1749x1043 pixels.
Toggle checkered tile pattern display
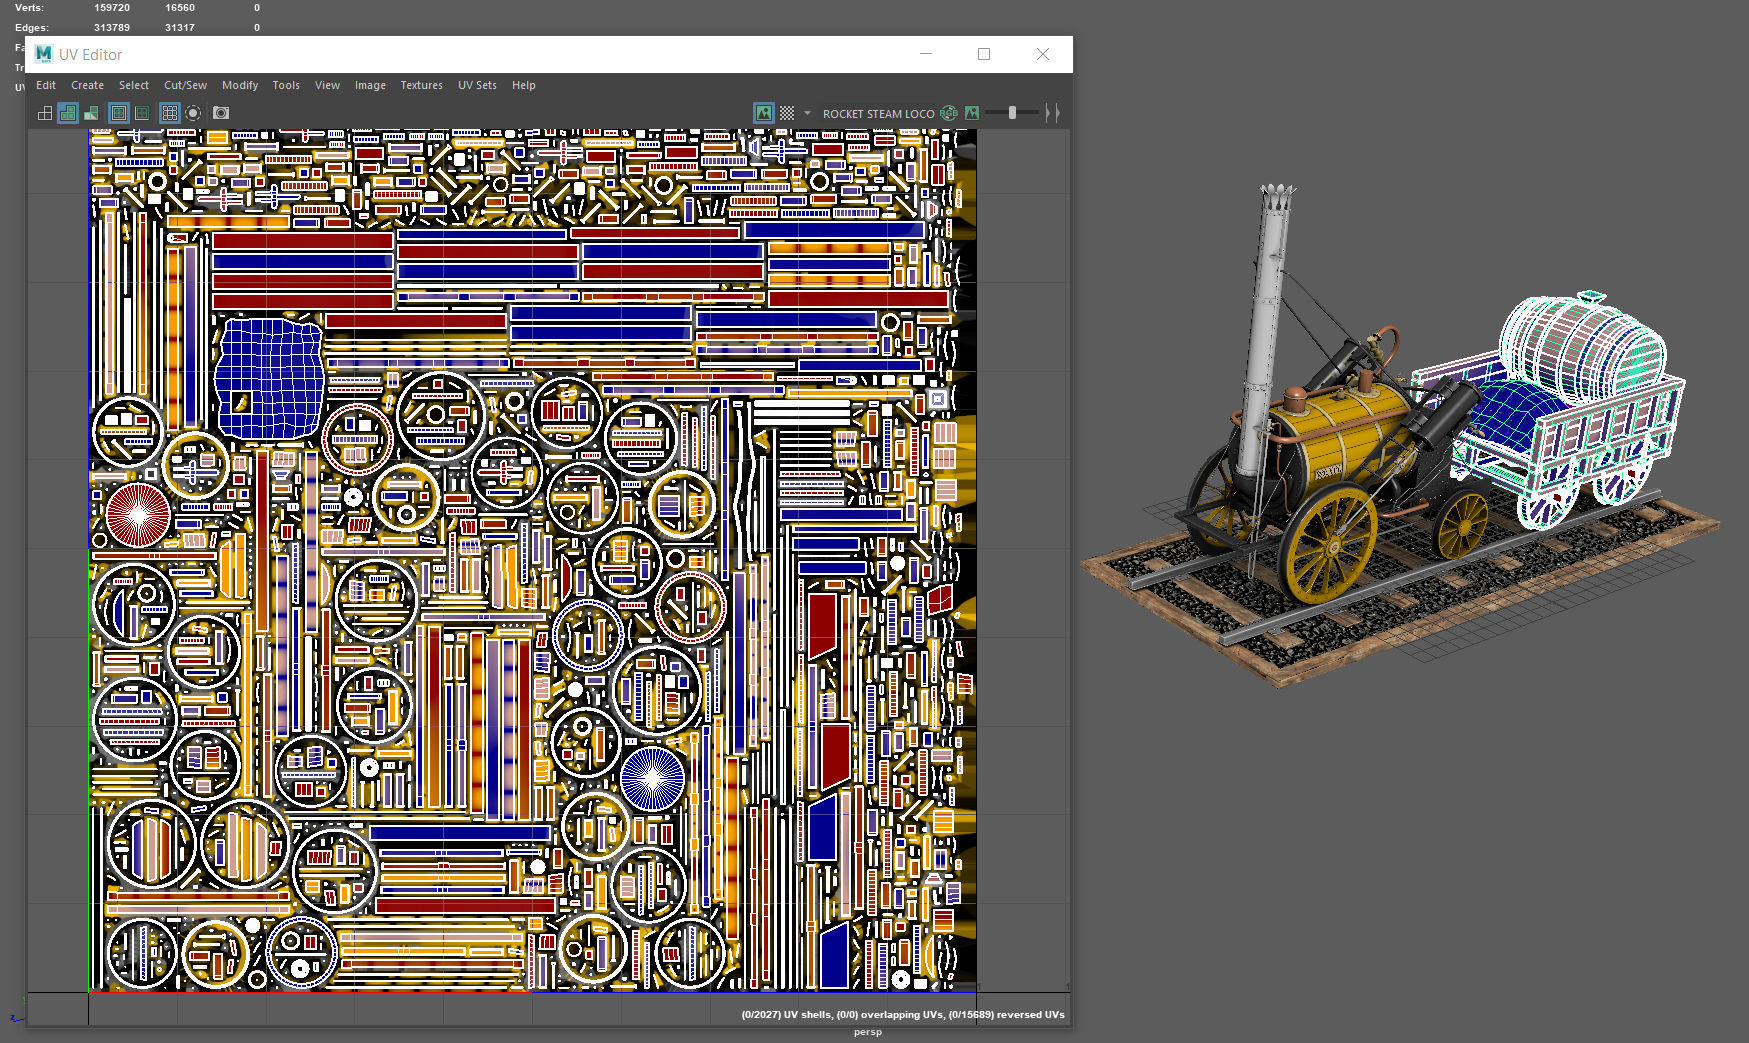pyautogui.click(x=787, y=113)
